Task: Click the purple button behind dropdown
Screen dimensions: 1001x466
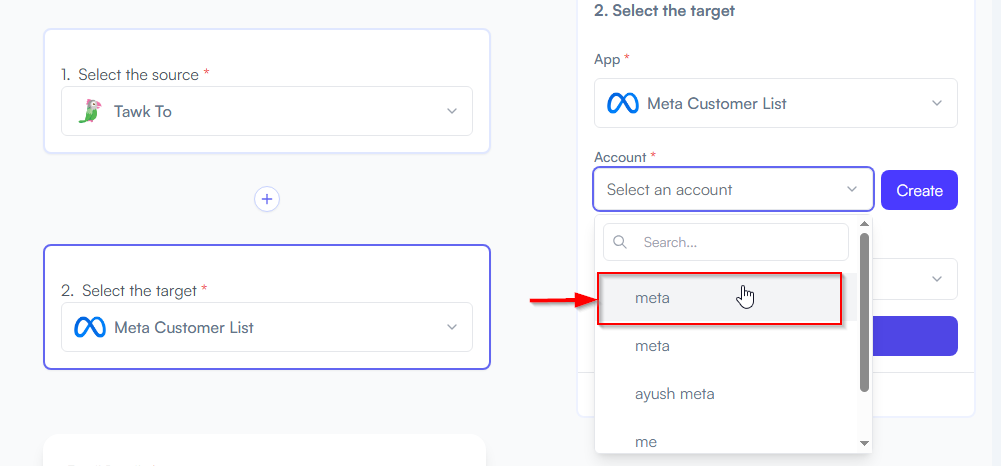Action: 915,336
